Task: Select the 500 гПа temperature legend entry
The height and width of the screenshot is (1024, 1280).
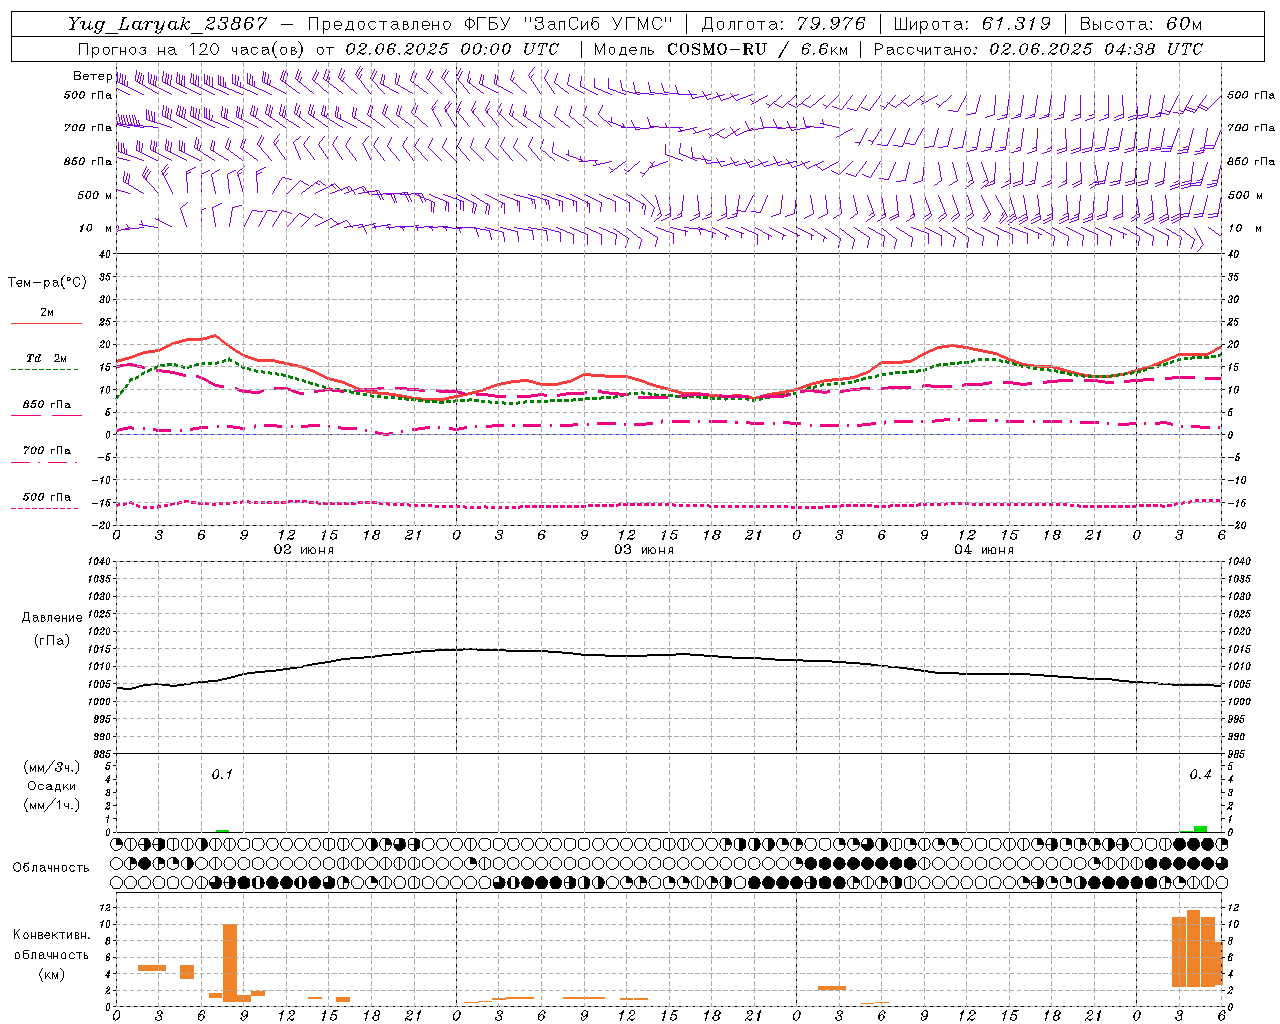Action: [x=47, y=497]
